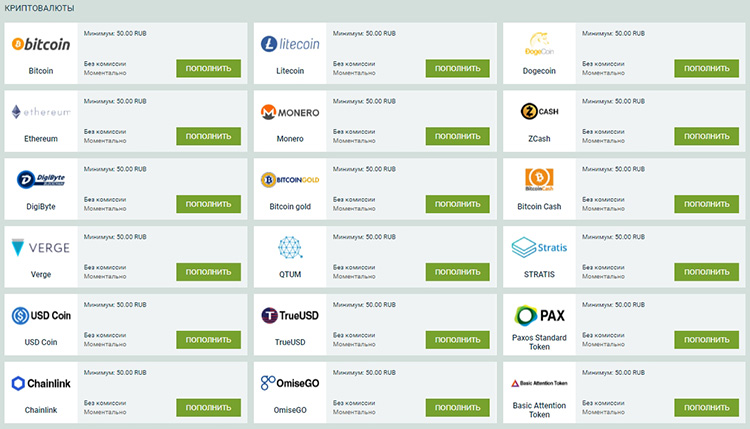This screenshot has height=429, width=750.
Task: Click the ZCash logo icon
Action: [539, 112]
